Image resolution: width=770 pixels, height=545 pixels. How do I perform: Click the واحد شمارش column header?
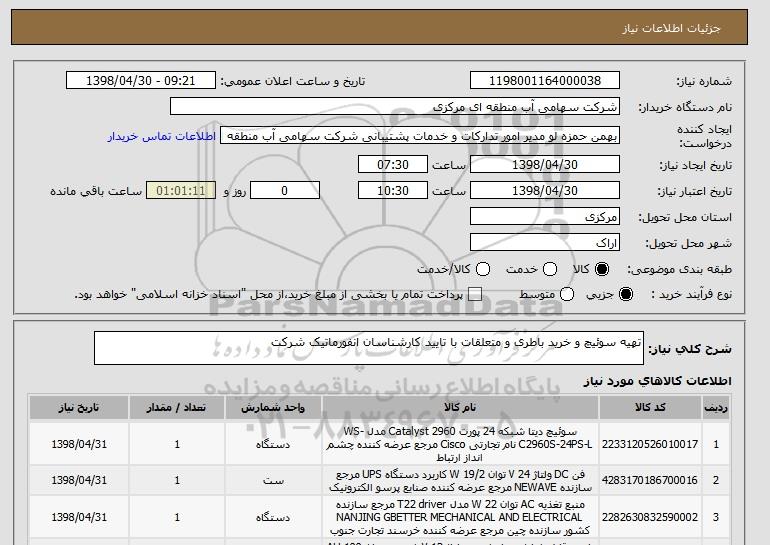pos(273,408)
